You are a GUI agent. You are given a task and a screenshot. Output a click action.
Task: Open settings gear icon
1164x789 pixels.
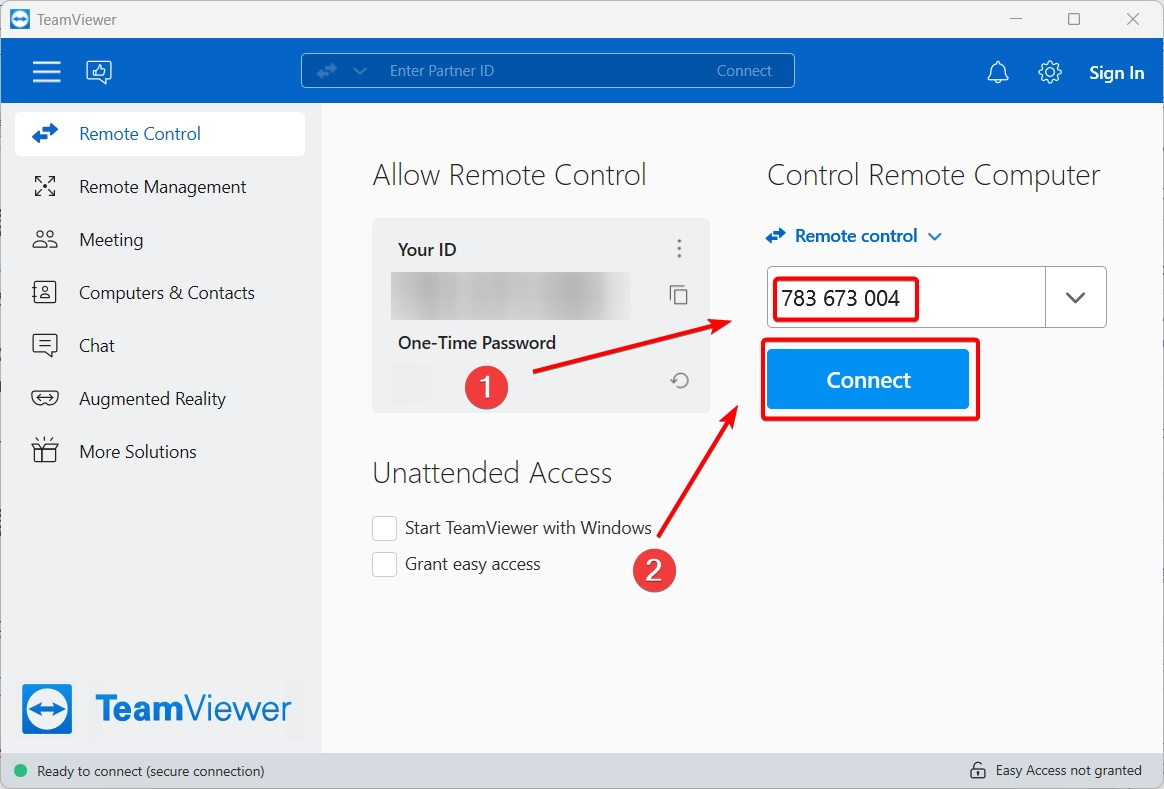(1050, 72)
